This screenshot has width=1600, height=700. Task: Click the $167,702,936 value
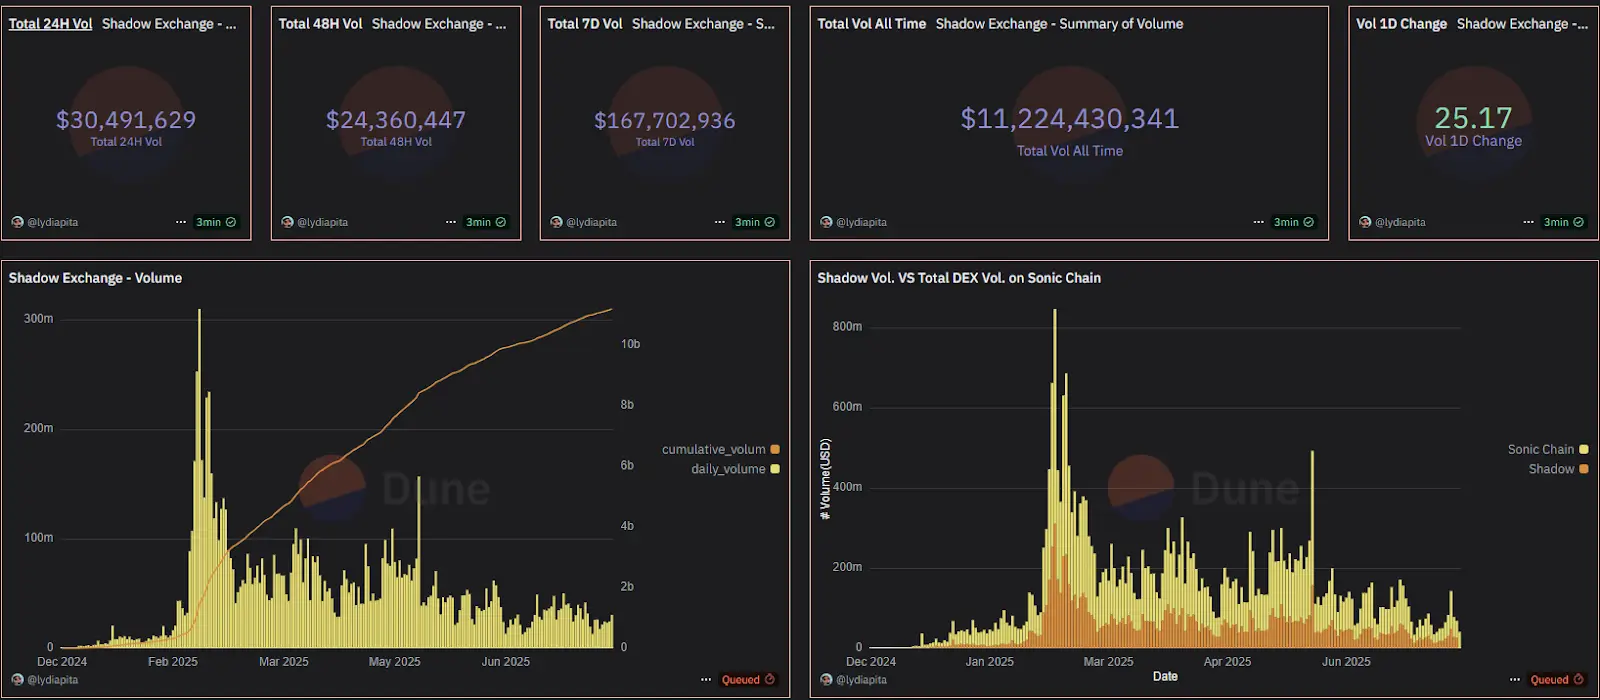coord(665,121)
